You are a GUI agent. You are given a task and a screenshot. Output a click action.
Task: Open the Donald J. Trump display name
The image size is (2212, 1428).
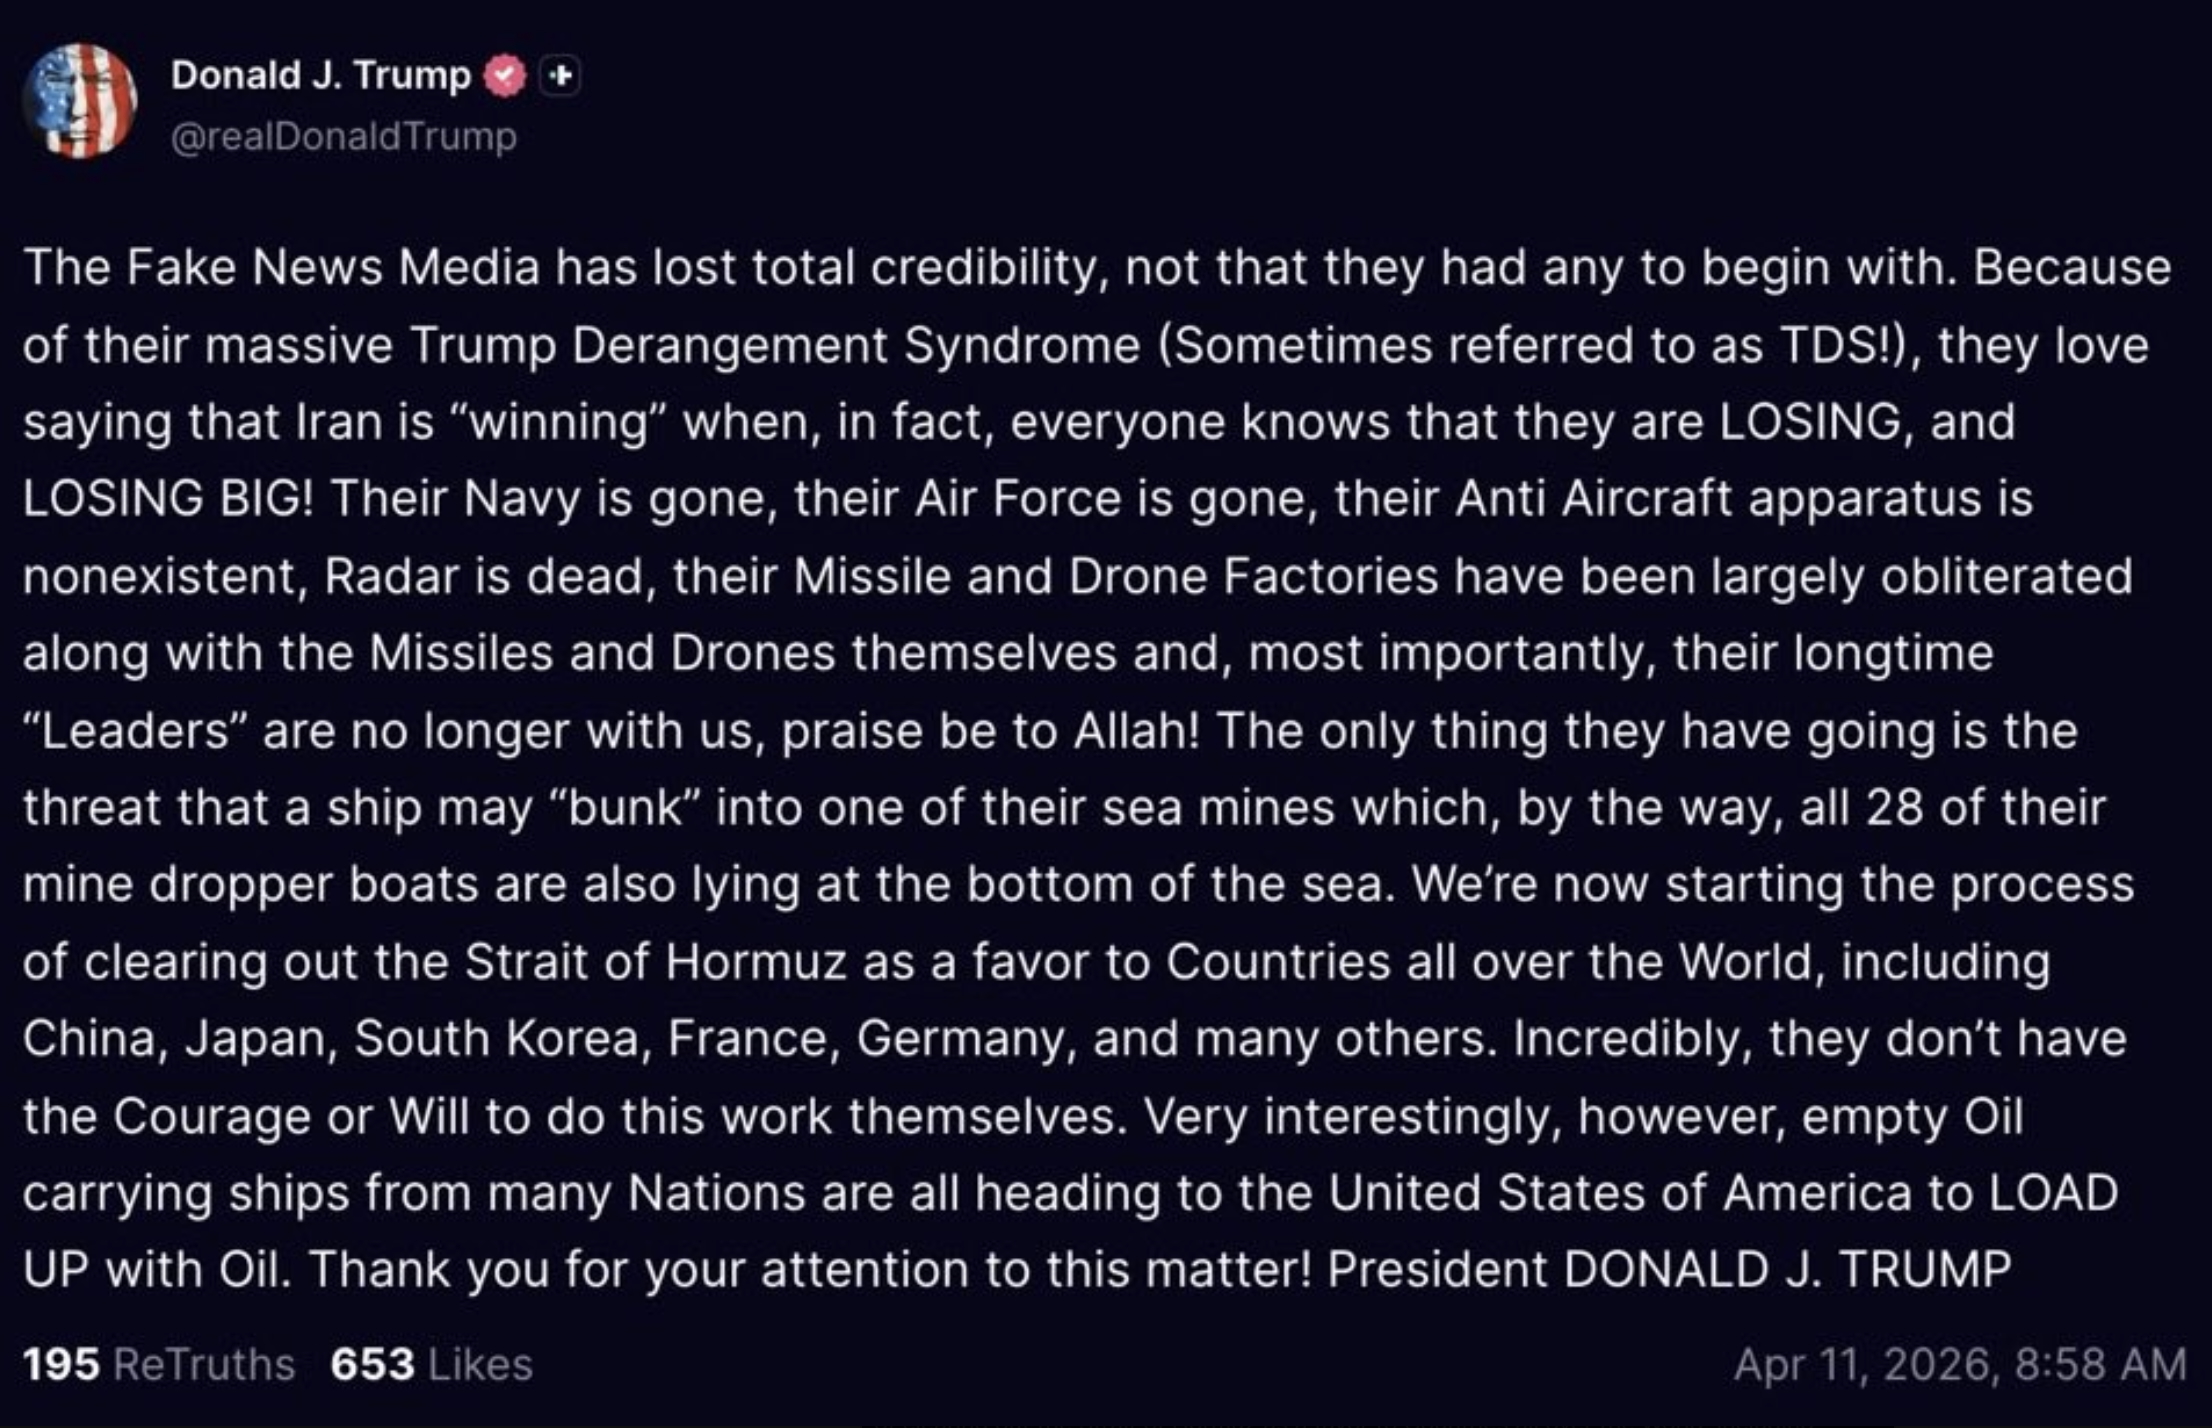320,75
